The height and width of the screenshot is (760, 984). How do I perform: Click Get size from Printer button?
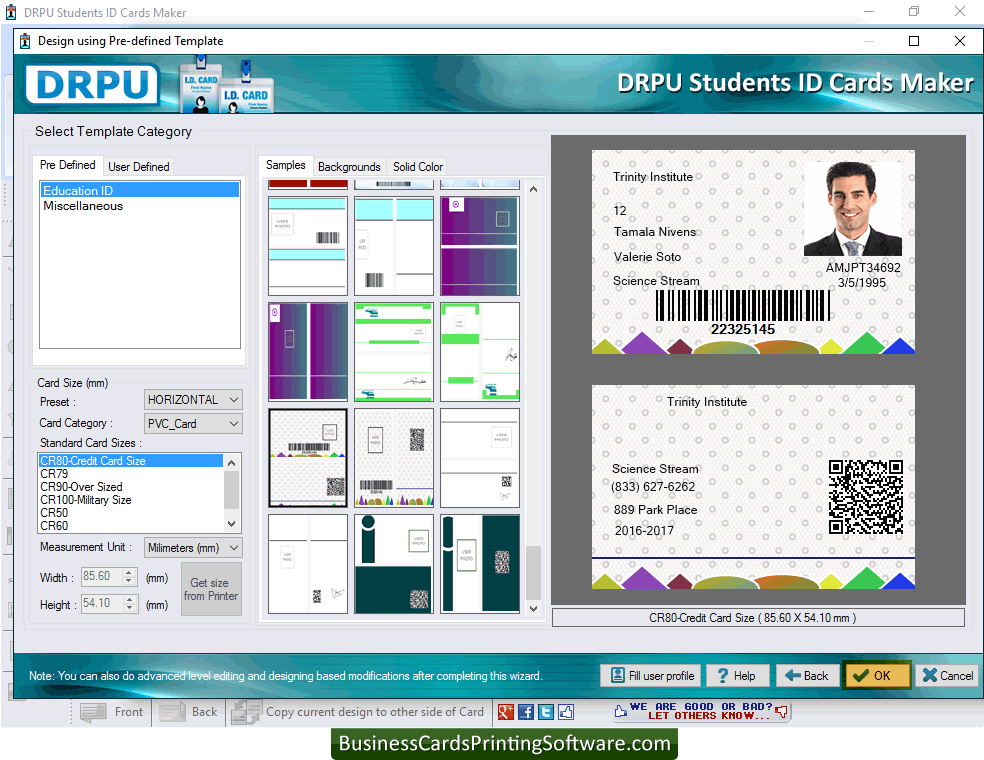click(x=211, y=589)
